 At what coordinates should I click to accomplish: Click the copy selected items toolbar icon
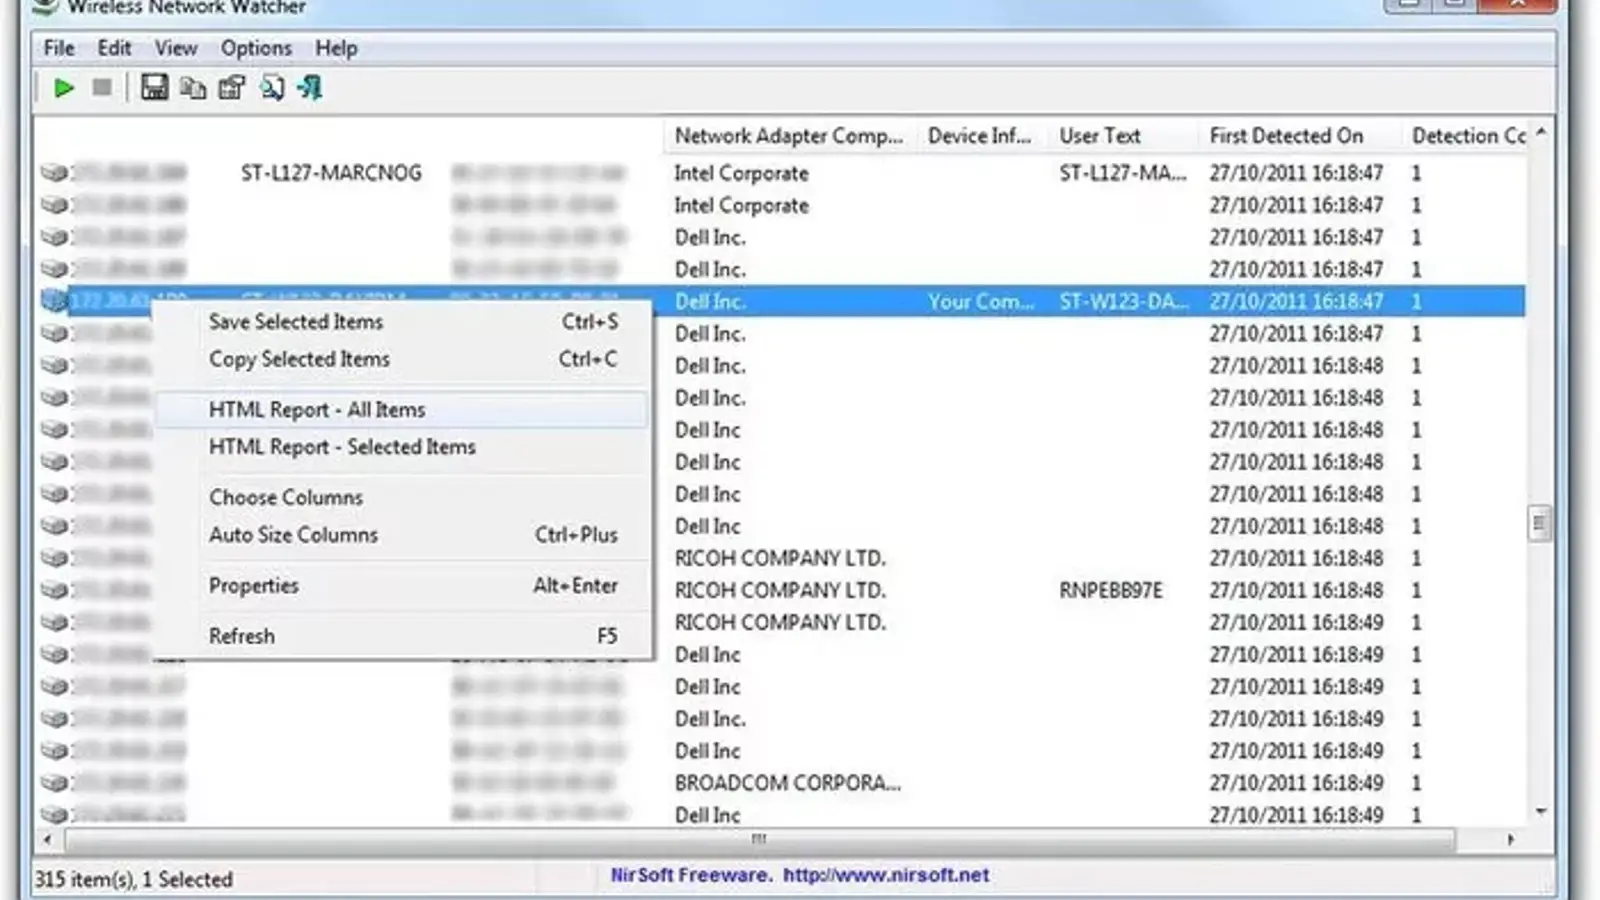(193, 88)
